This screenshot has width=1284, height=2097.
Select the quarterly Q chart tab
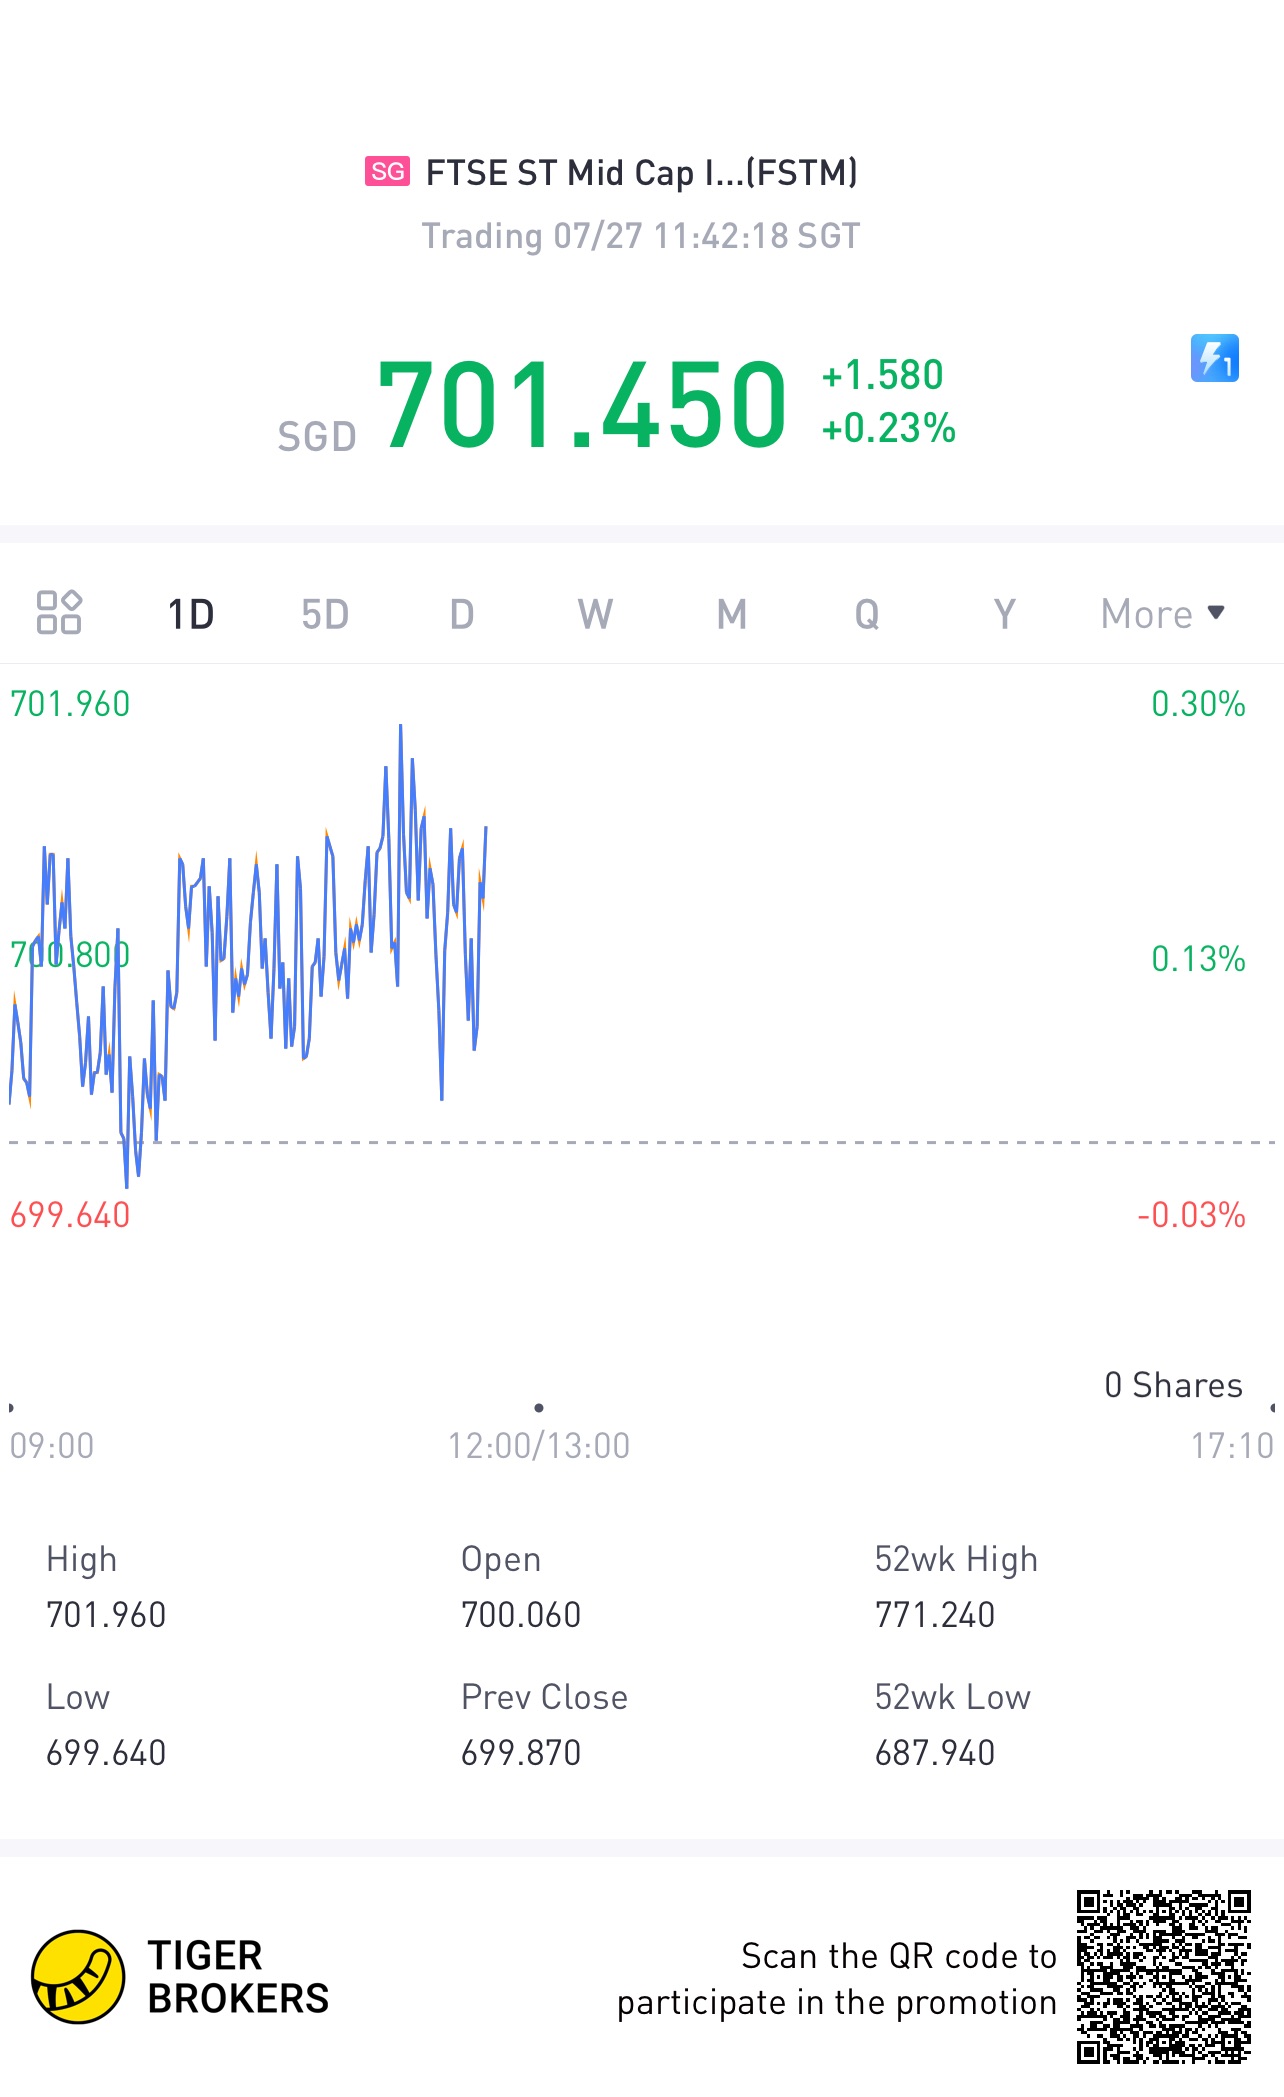(866, 614)
